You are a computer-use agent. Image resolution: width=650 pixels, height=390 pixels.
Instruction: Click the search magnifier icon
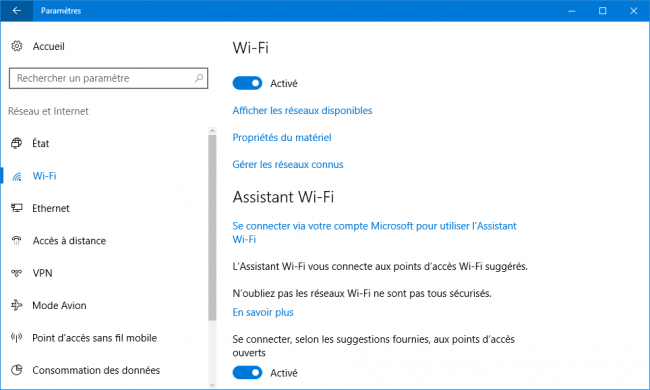[199, 78]
